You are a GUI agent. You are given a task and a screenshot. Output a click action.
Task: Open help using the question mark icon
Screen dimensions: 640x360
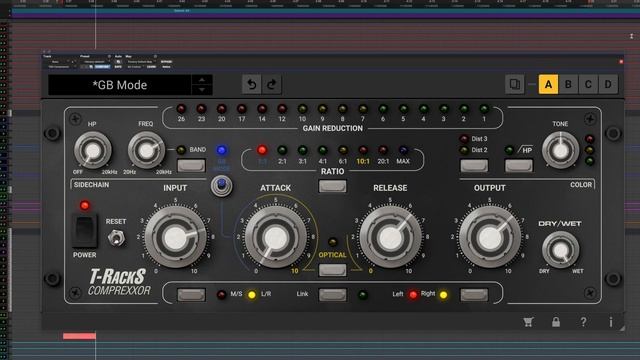pyautogui.click(x=584, y=322)
